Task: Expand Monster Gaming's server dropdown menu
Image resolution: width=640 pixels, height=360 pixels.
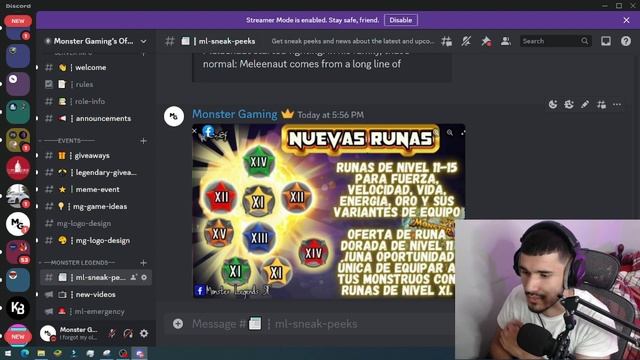Action: point(144,41)
